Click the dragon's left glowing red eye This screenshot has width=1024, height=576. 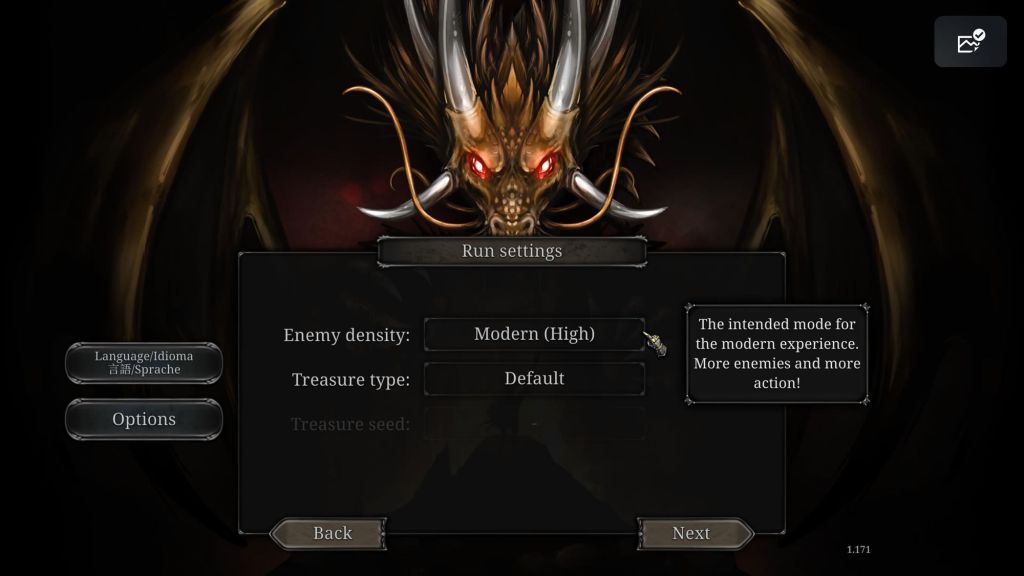click(479, 165)
